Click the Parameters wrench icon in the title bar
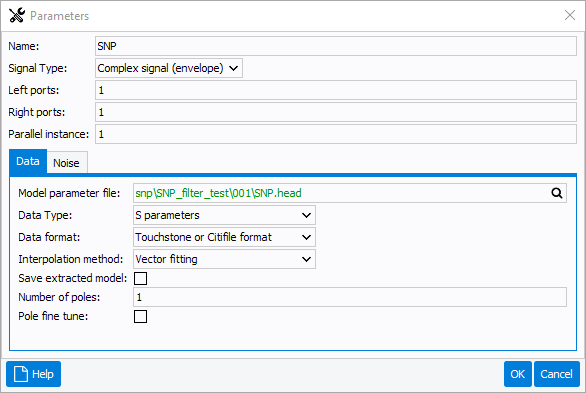 click(17, 15)
